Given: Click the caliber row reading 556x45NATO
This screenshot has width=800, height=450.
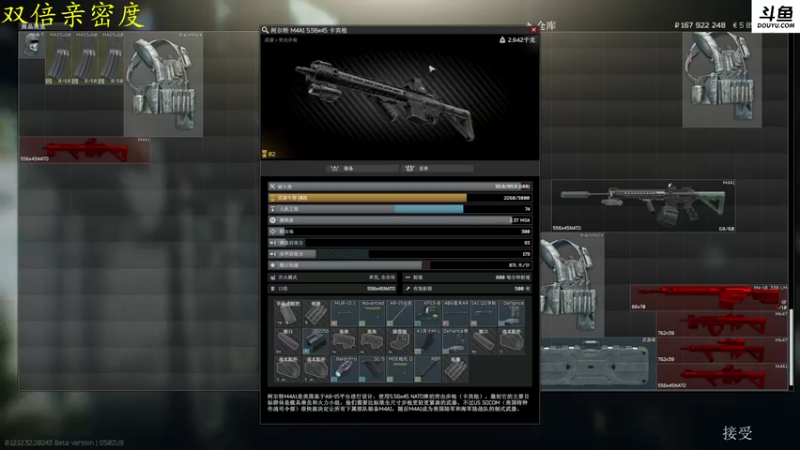Looking at the screenshot, I should [333, 289].
